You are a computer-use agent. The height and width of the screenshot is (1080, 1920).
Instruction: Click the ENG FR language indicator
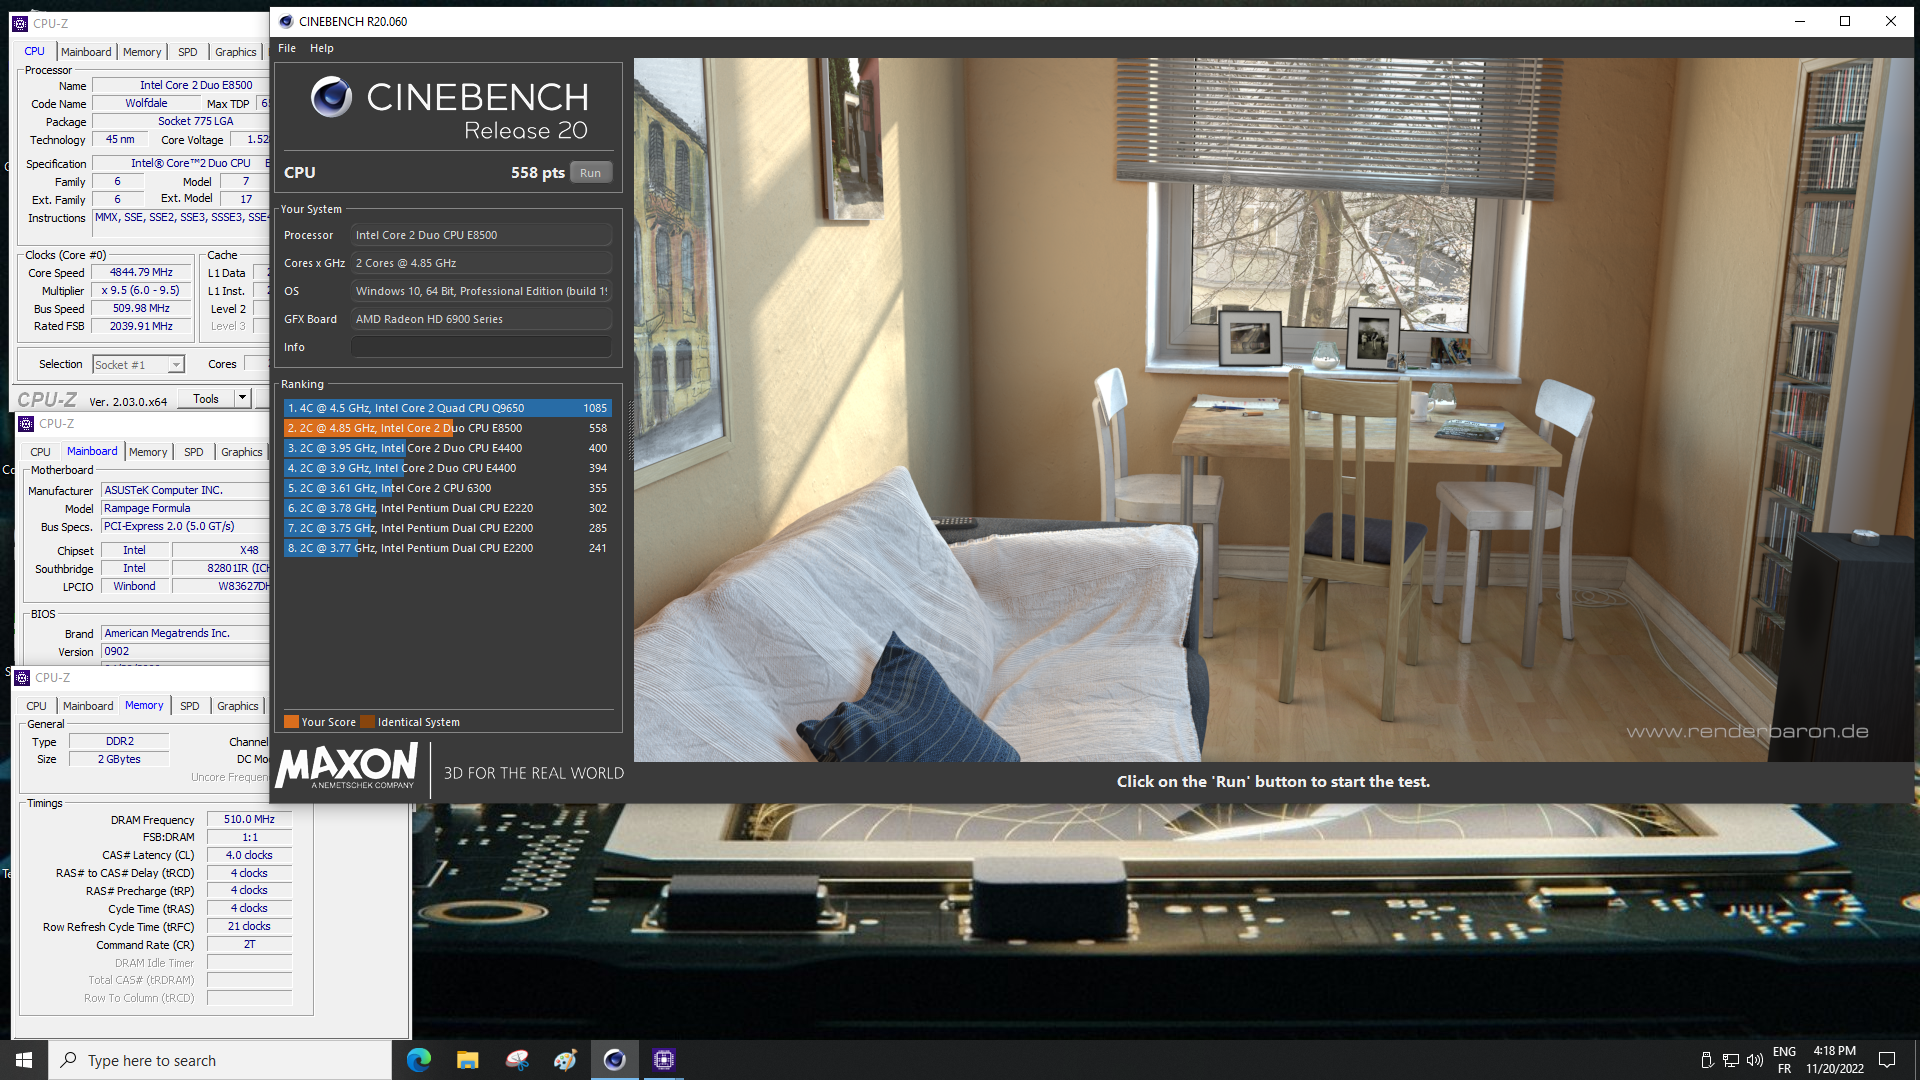[1784, 1060]
